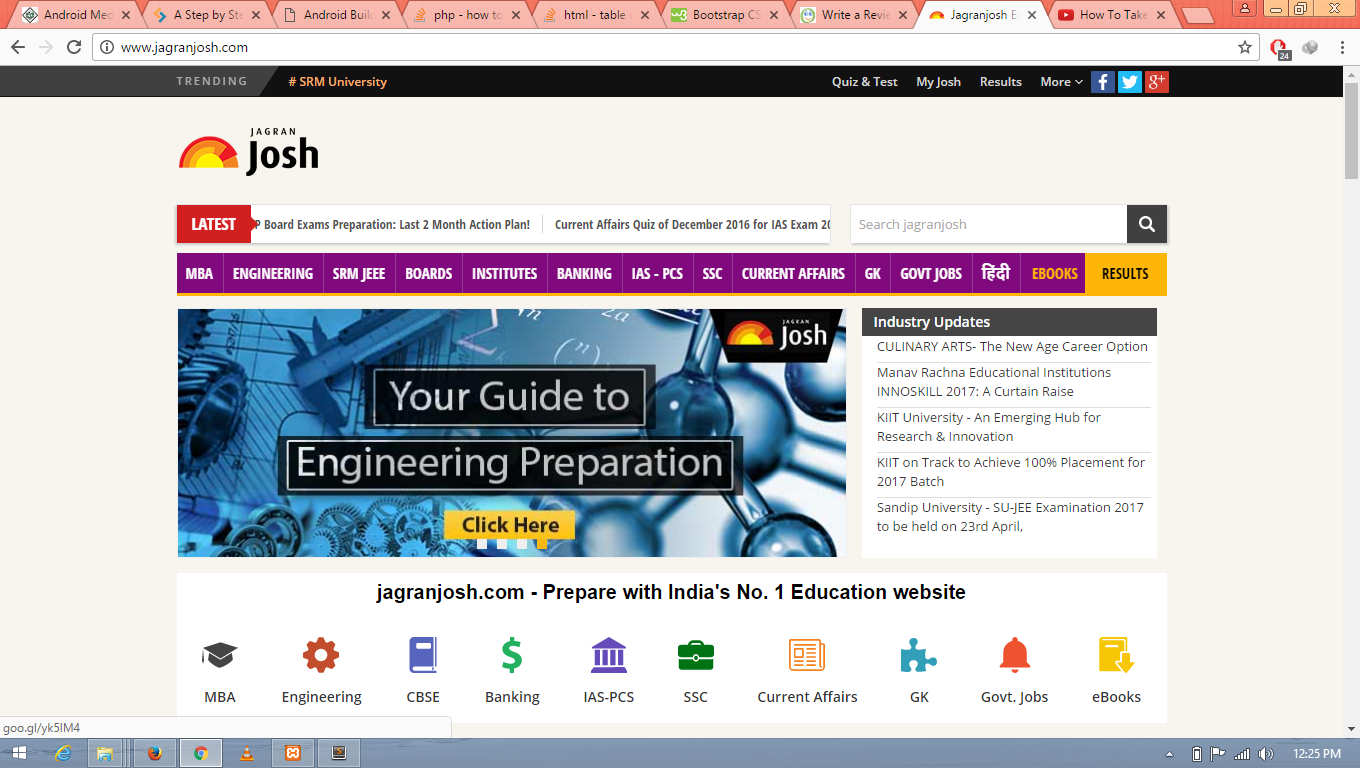
Task: Click the taskbar clock showing 12:25 PM
Action: [x=1317, y=753]
